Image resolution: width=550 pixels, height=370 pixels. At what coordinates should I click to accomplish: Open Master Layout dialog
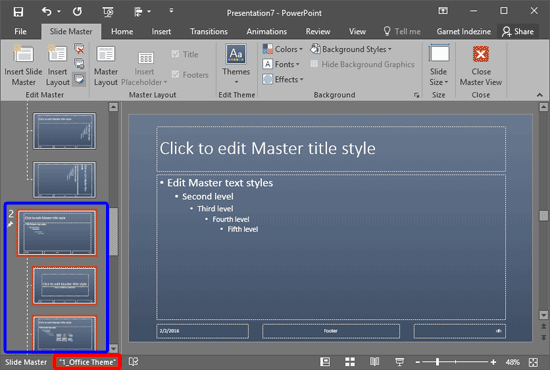point(106,66)
